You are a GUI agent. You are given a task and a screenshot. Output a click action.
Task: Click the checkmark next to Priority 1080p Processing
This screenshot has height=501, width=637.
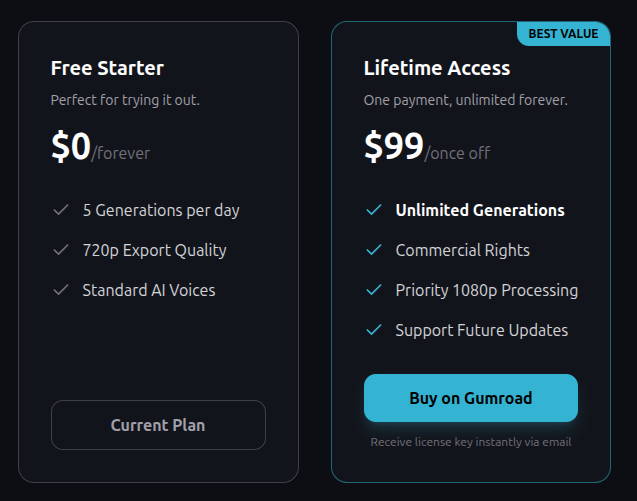374,290
